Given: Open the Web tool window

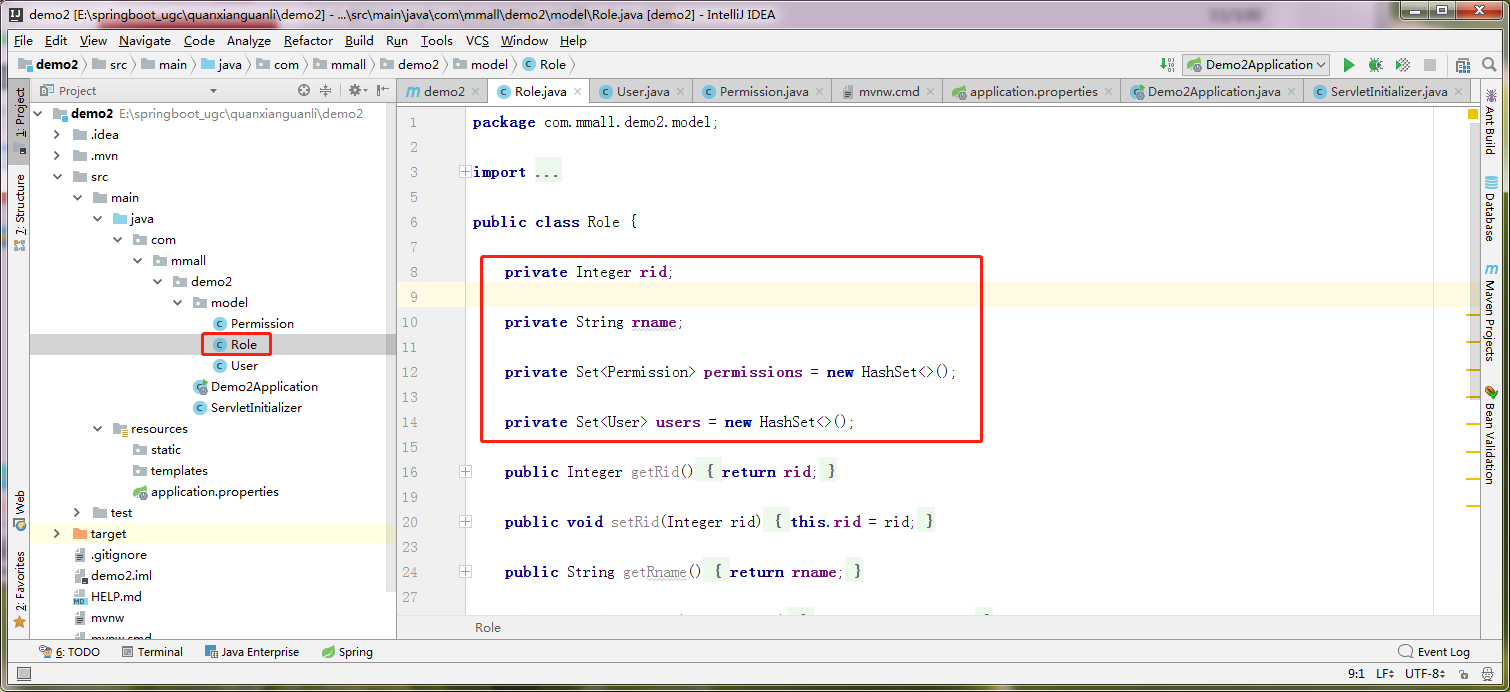Looking at the screenshot, I should point(19,510).
